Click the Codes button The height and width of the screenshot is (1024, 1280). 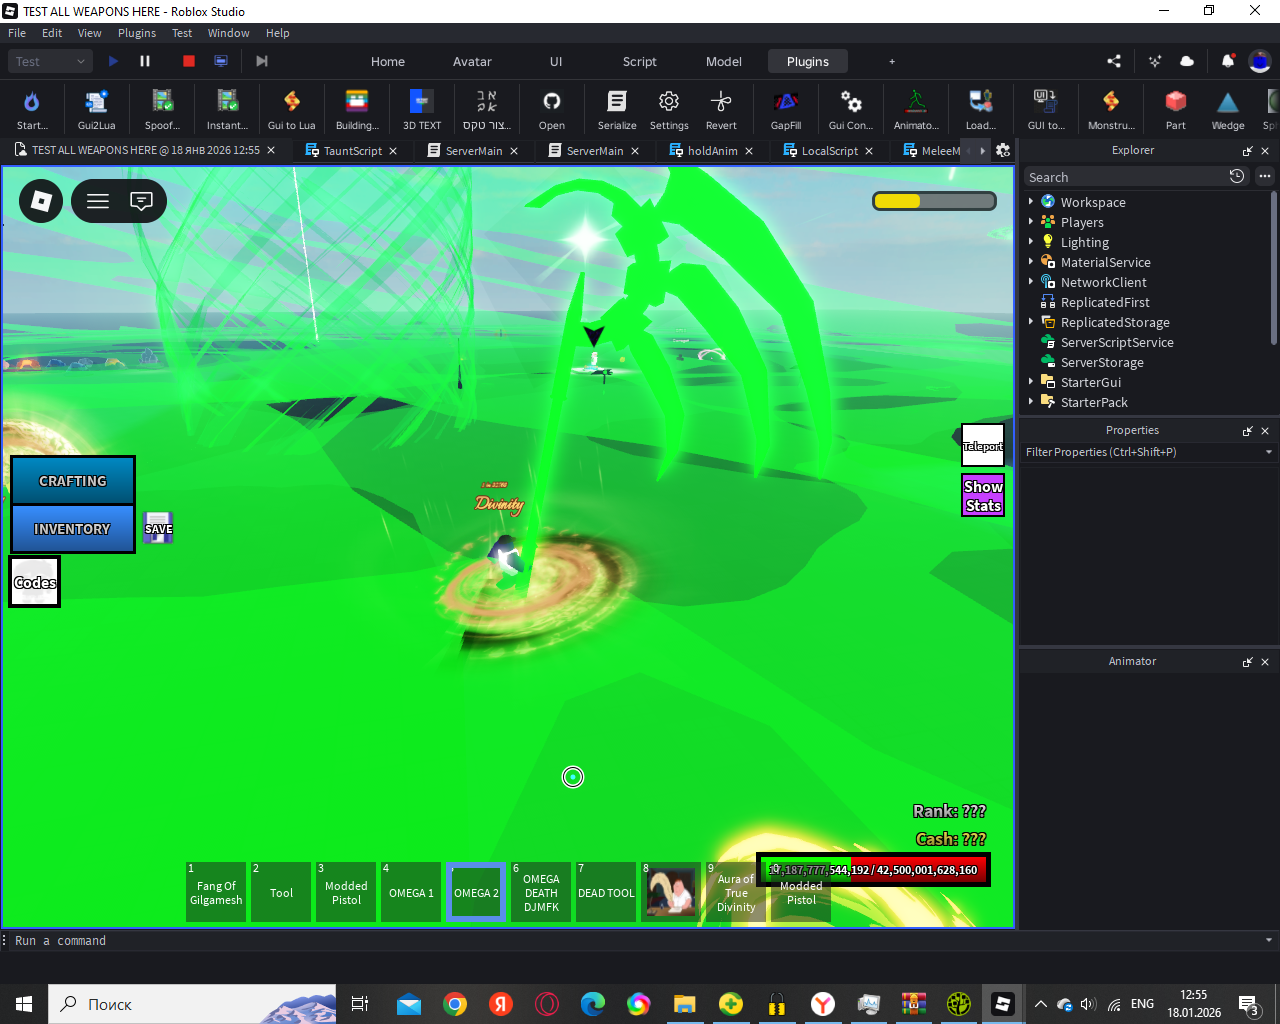pyautogui.click(x=35, y=582)
